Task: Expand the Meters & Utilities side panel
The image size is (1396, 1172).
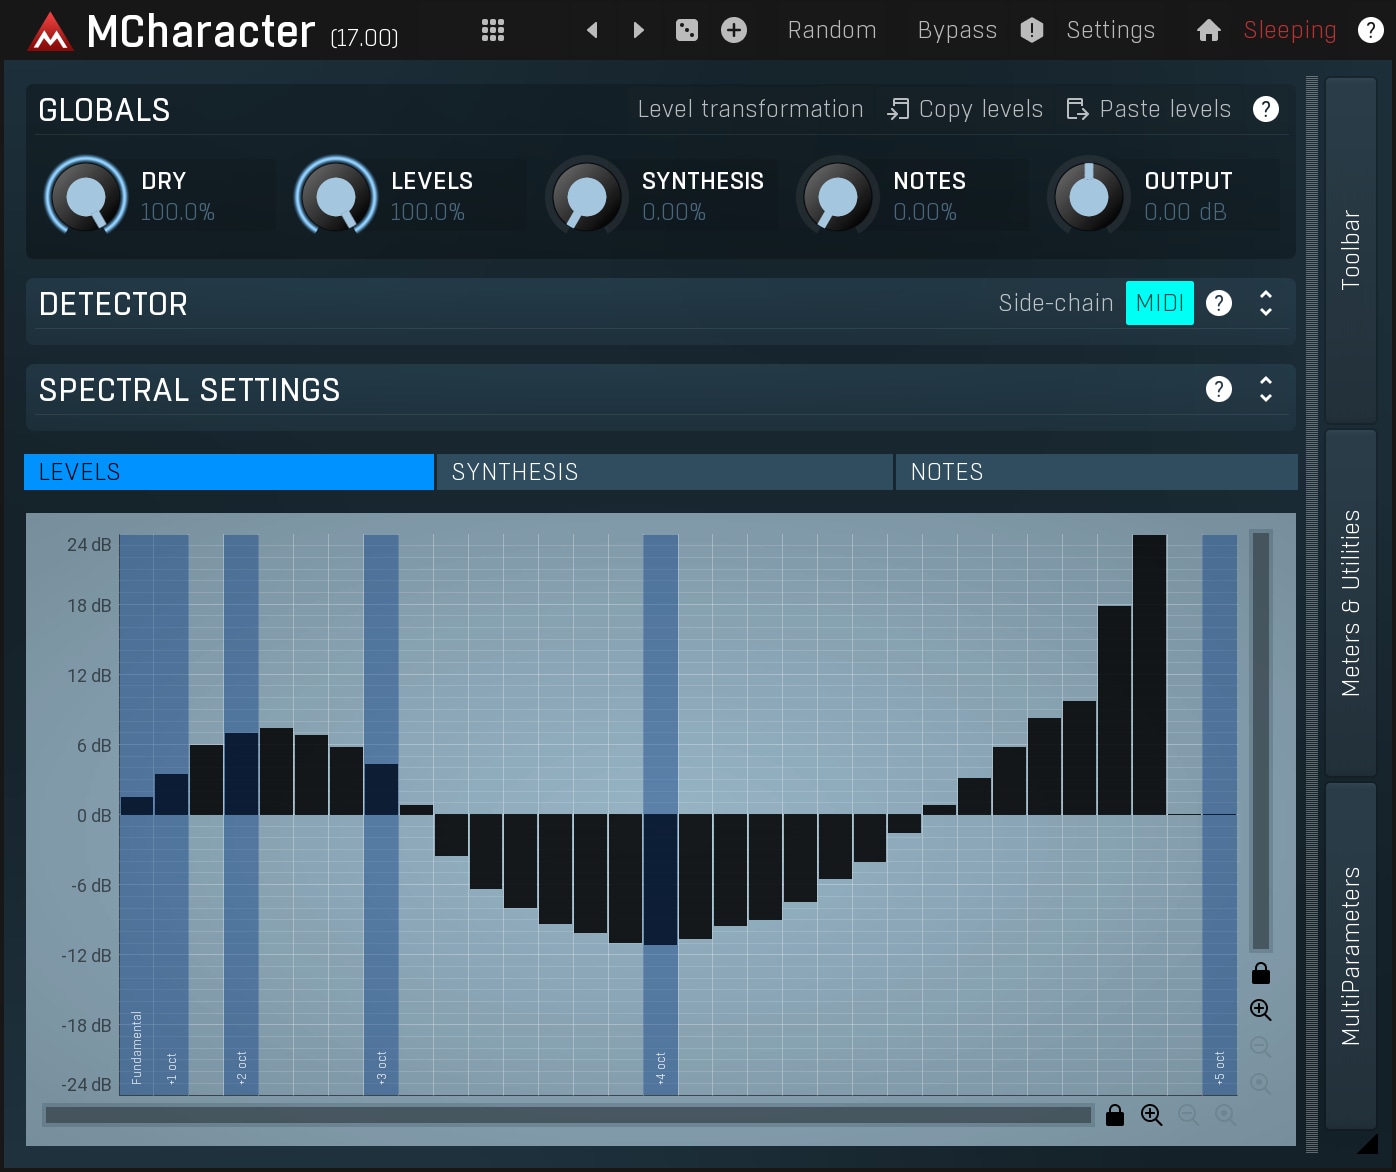Action: 1350,602
